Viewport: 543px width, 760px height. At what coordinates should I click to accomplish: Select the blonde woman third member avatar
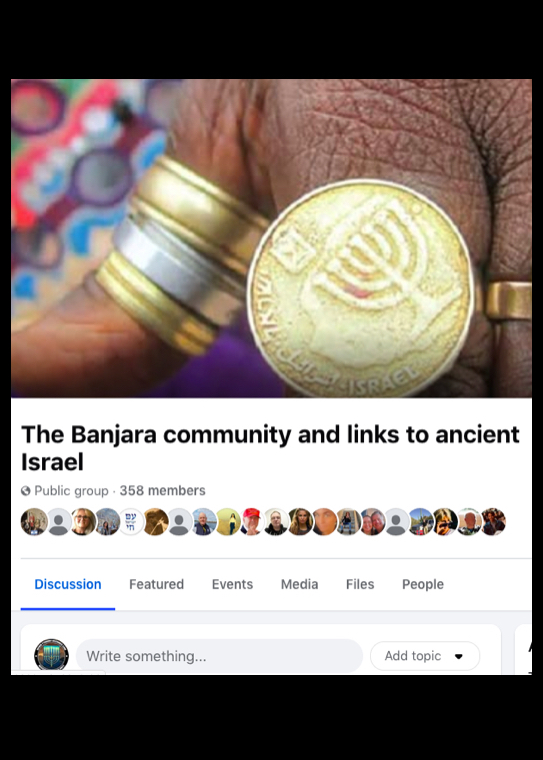coord(82,522)
